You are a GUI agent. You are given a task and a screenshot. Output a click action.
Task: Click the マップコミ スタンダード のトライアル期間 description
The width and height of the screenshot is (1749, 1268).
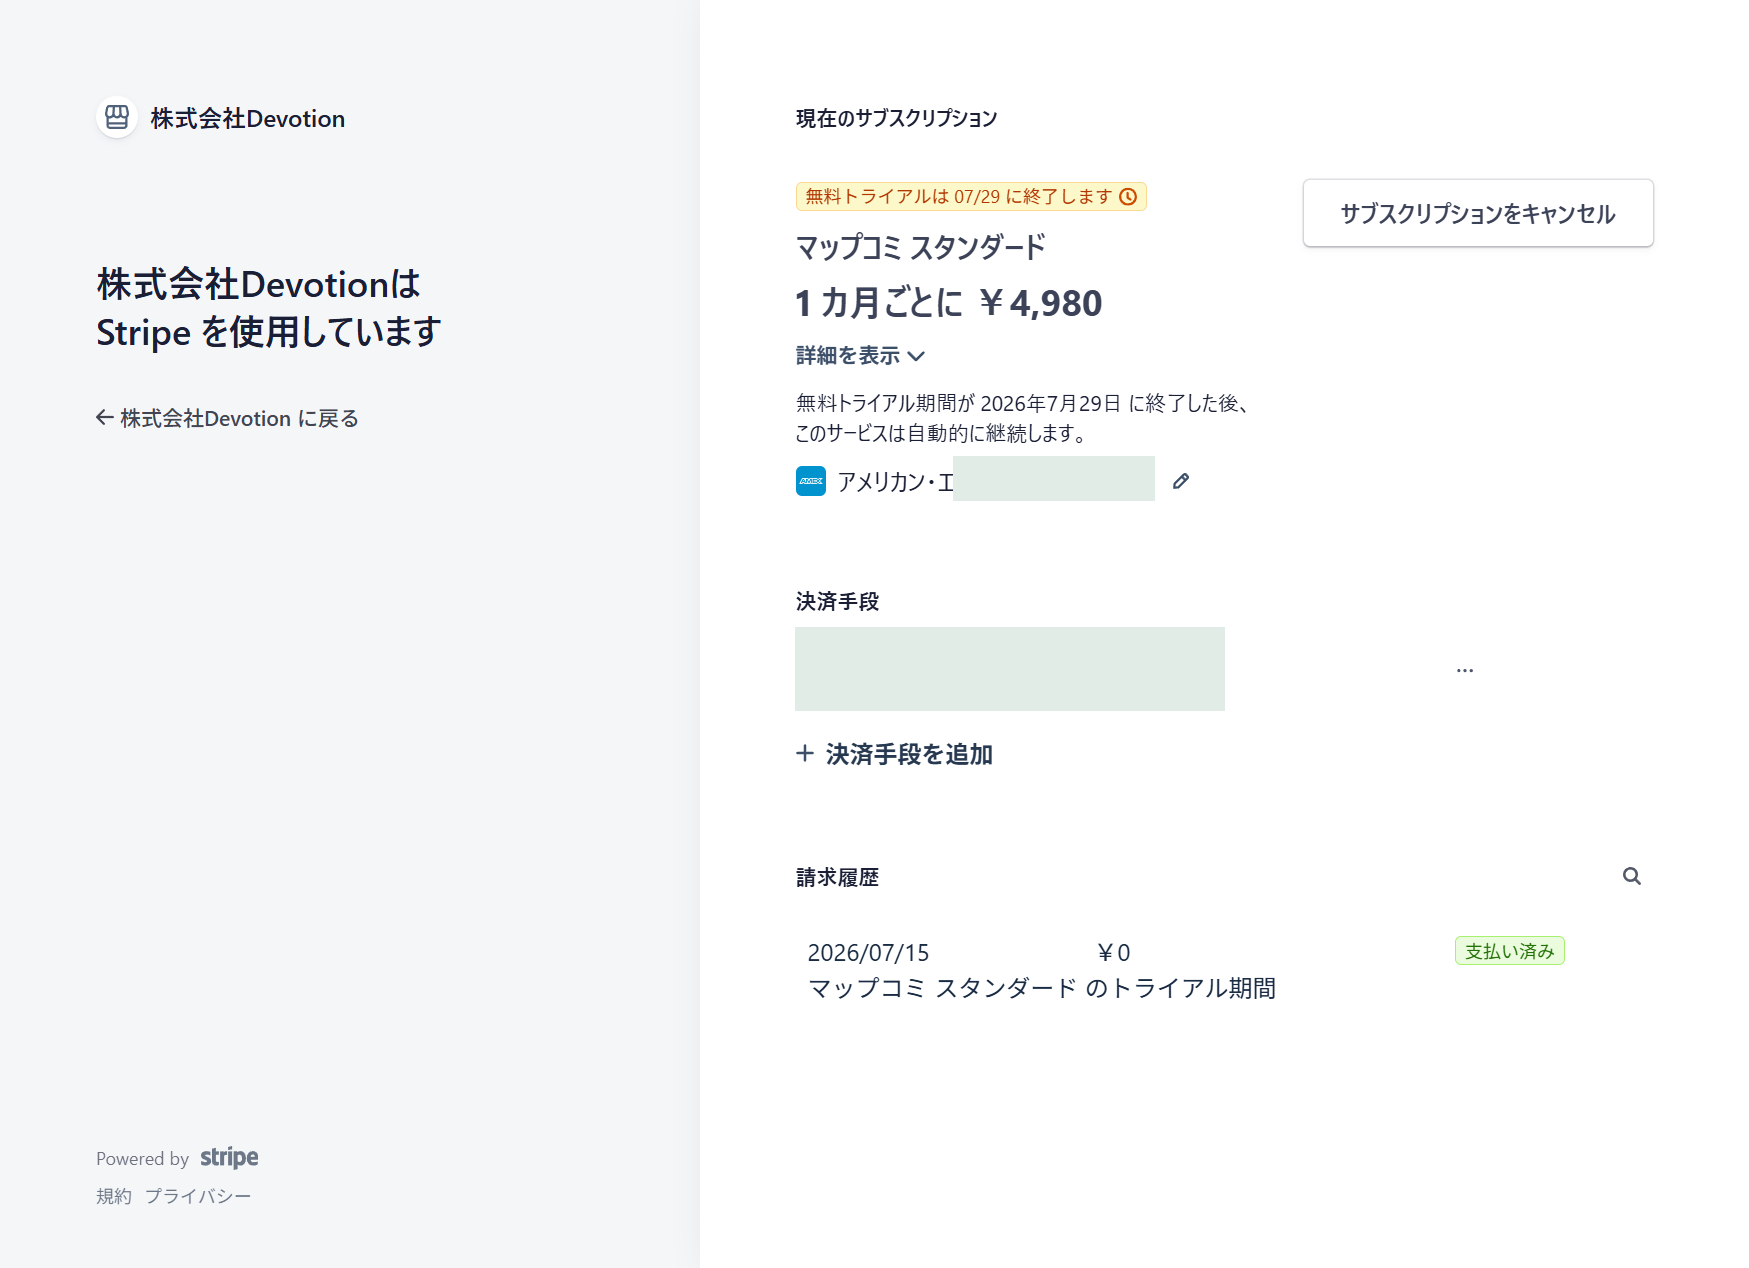[x=1042, y=988]
